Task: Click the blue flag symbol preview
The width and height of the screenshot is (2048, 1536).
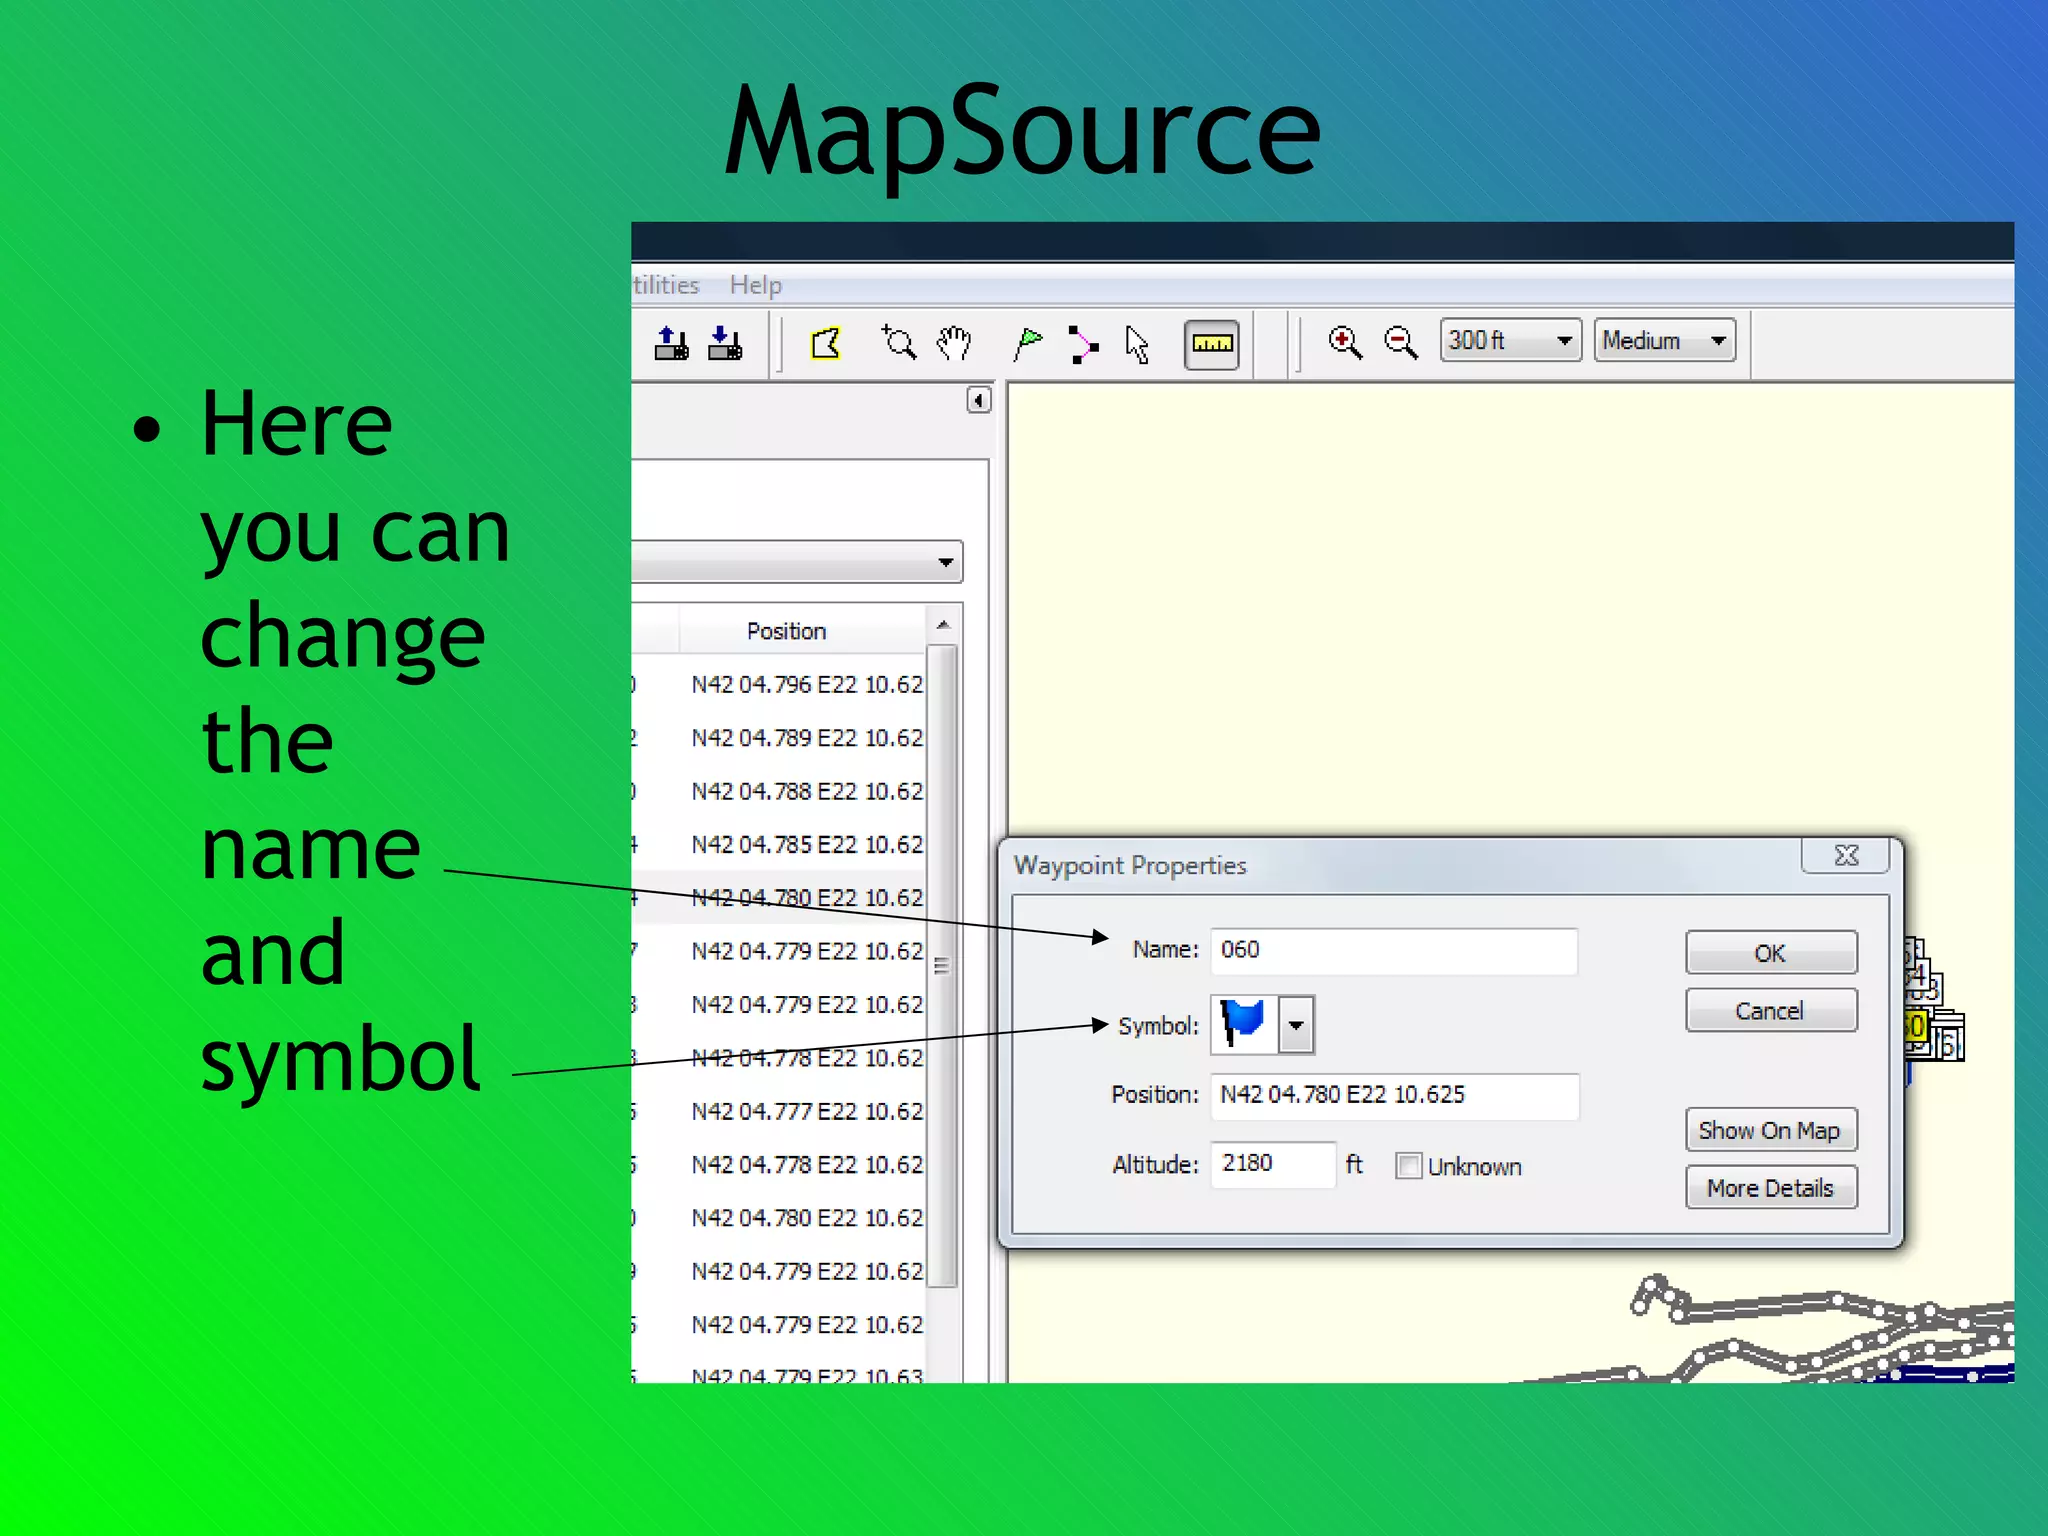Action: [1243, 1024]
